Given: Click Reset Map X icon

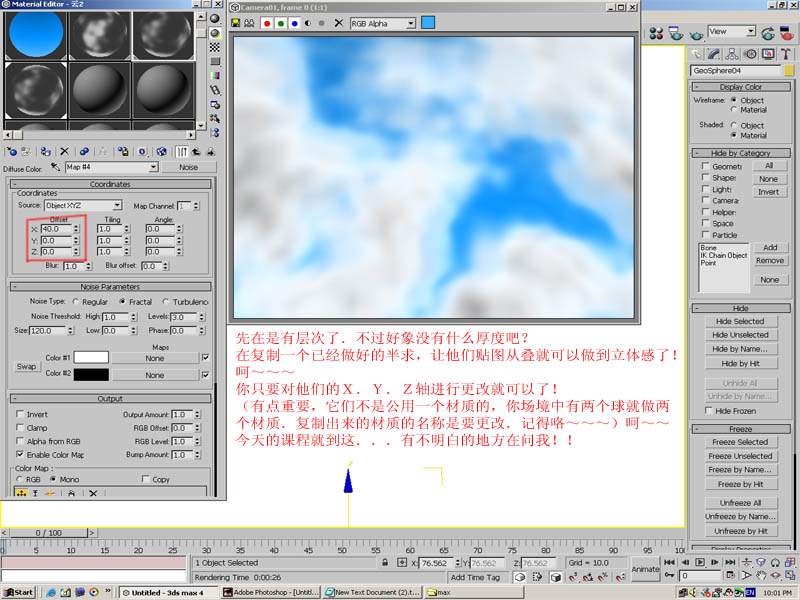Looking at the screenshot, I should click(64, 152).
